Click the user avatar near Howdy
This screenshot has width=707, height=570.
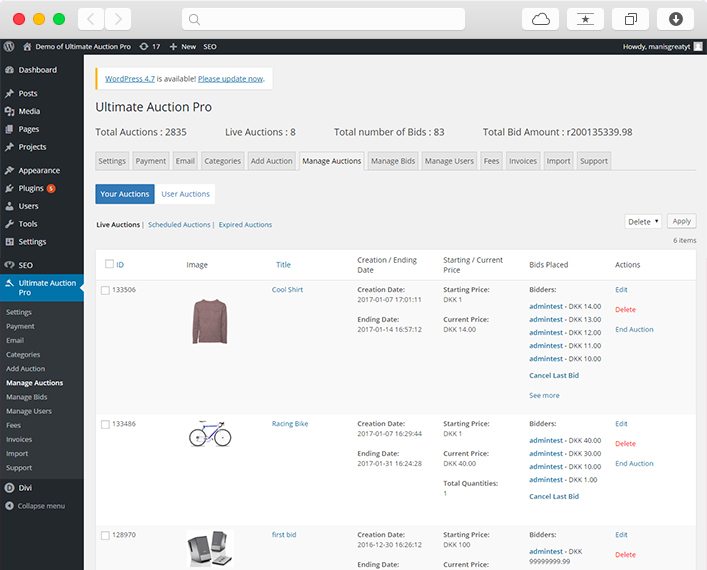tap(698, 46)
